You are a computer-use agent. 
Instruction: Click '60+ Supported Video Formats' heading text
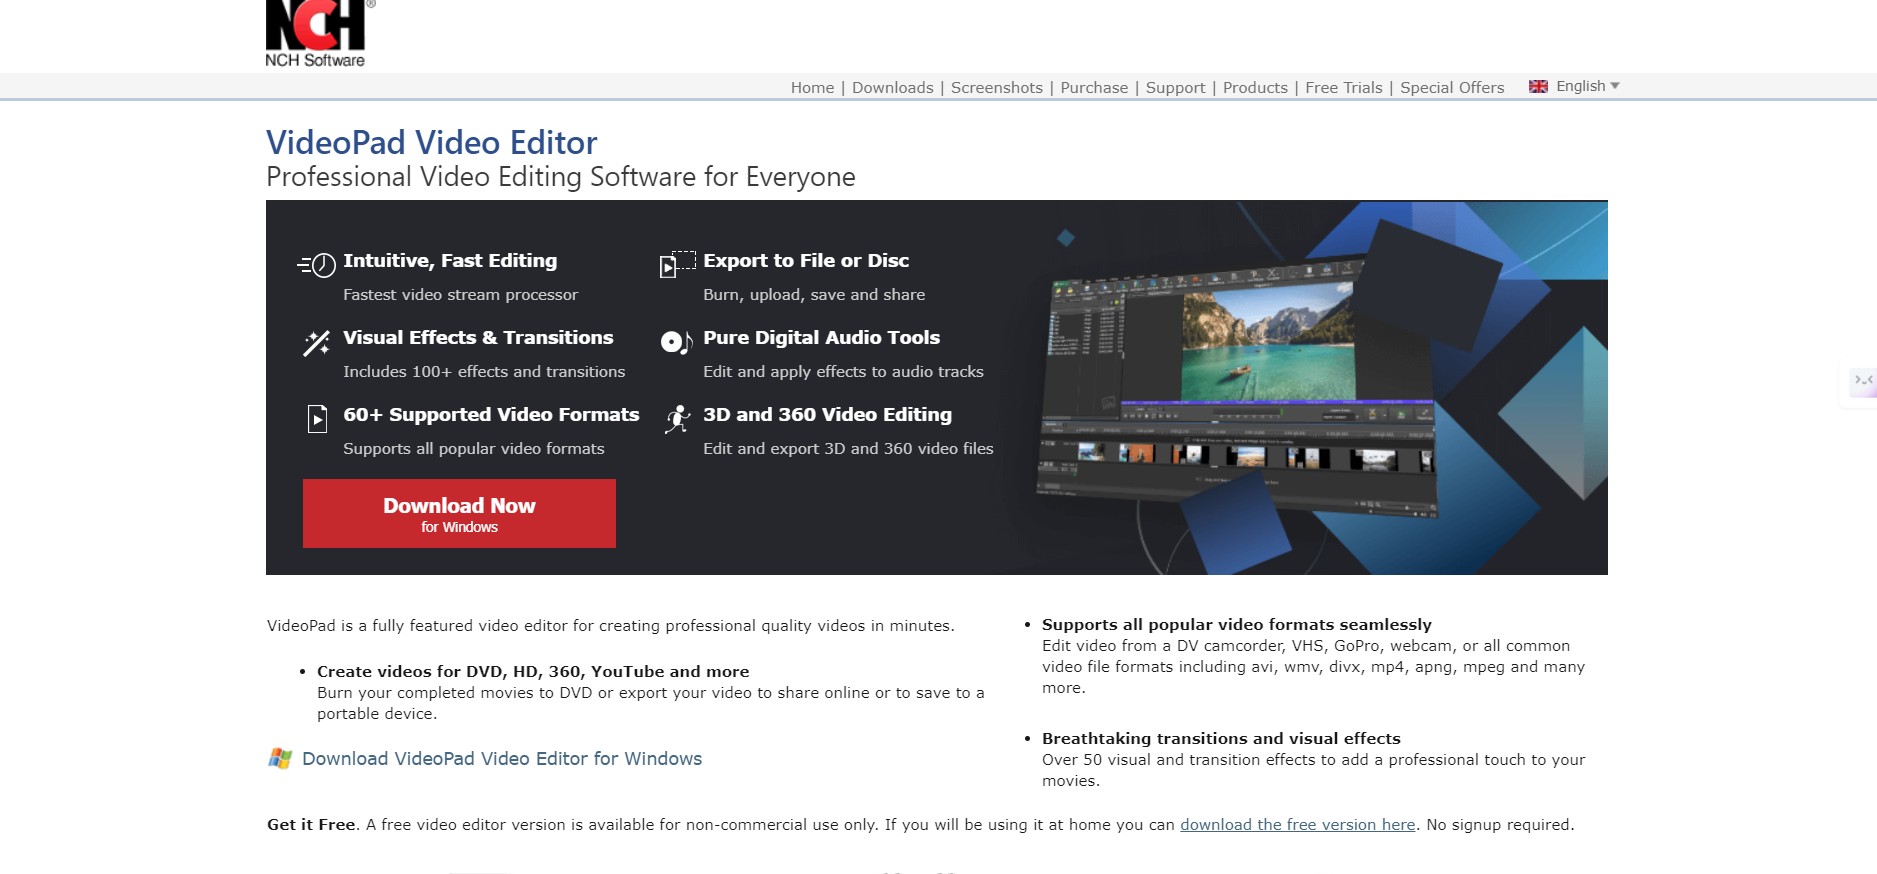[x=491, y=415]
